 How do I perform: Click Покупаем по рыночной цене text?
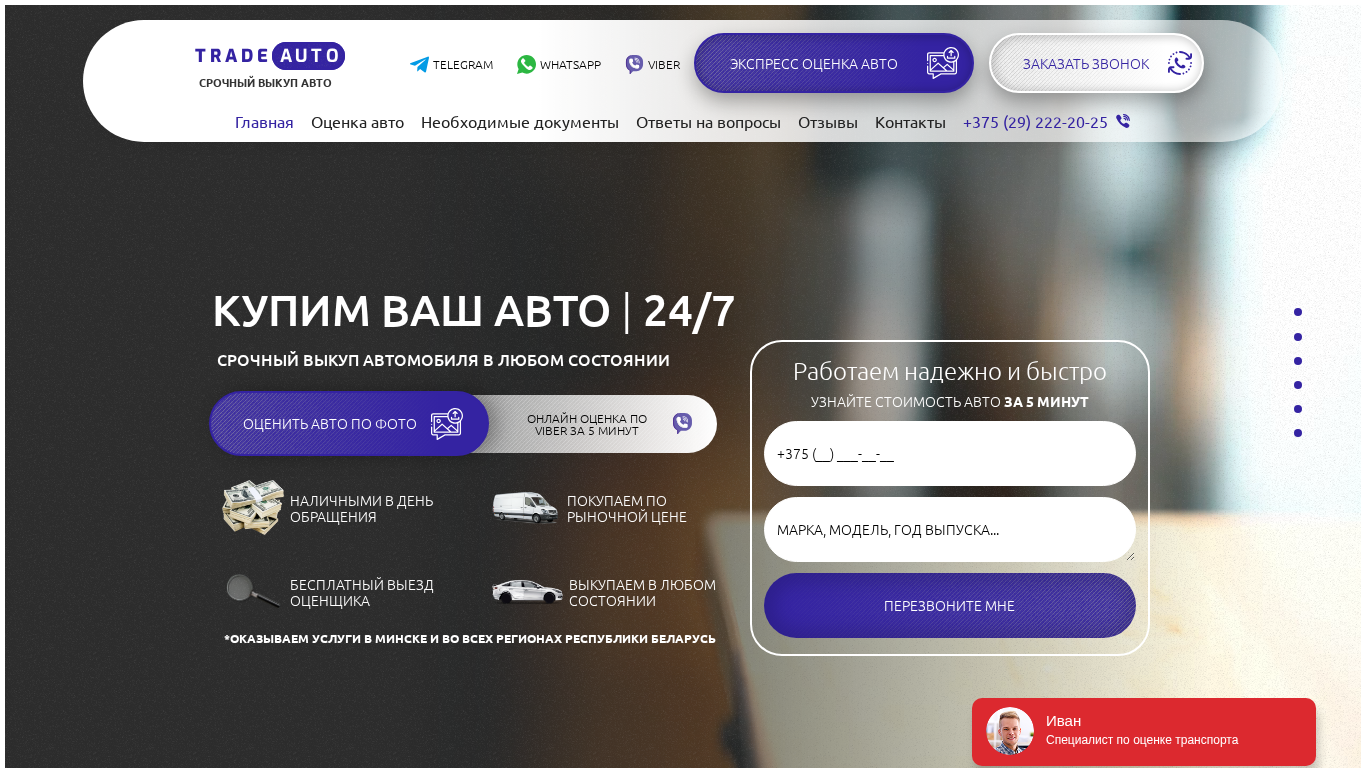click(x=627, y=508)
